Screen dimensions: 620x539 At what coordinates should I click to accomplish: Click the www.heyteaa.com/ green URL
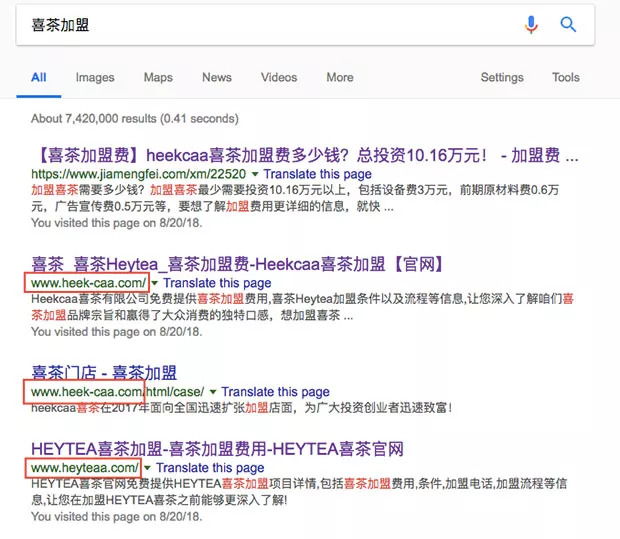[85, 467]
